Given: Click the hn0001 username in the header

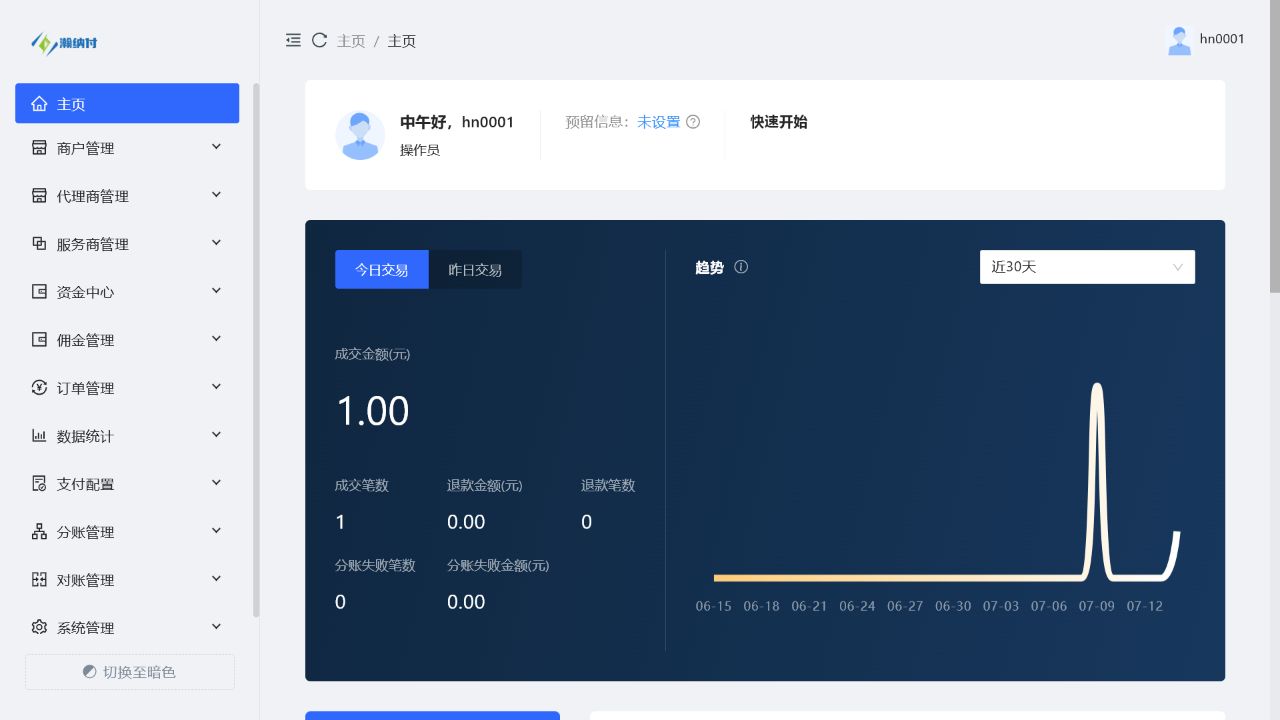Looking at the screenshot, I should (1222, 39).
